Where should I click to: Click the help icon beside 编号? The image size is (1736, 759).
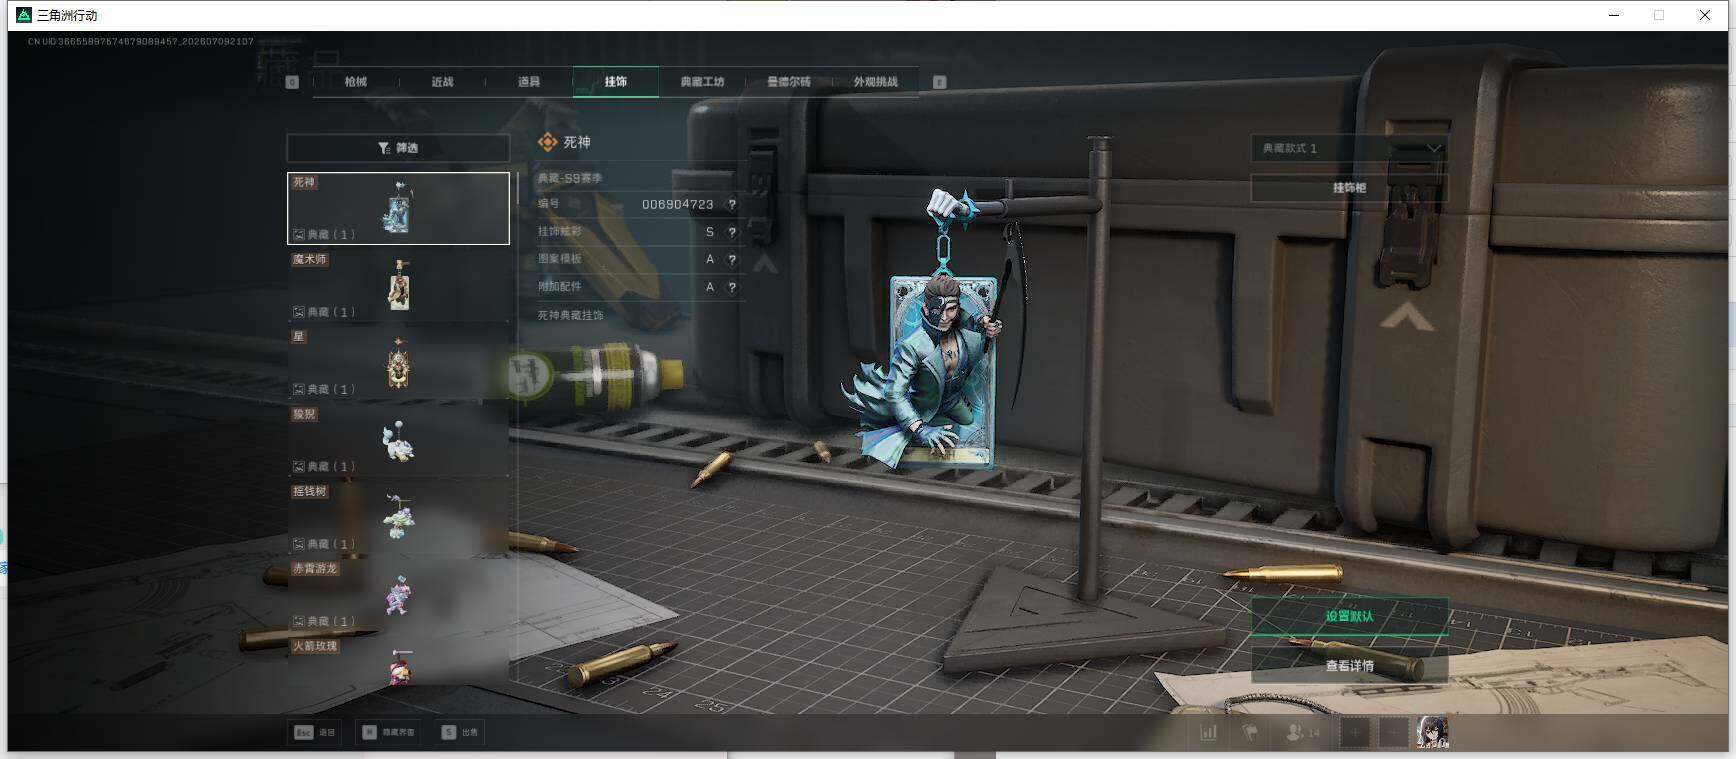point(732,204)
